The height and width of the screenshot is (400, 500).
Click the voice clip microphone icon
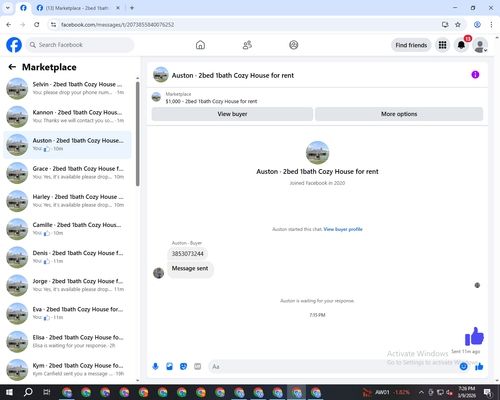155,367
